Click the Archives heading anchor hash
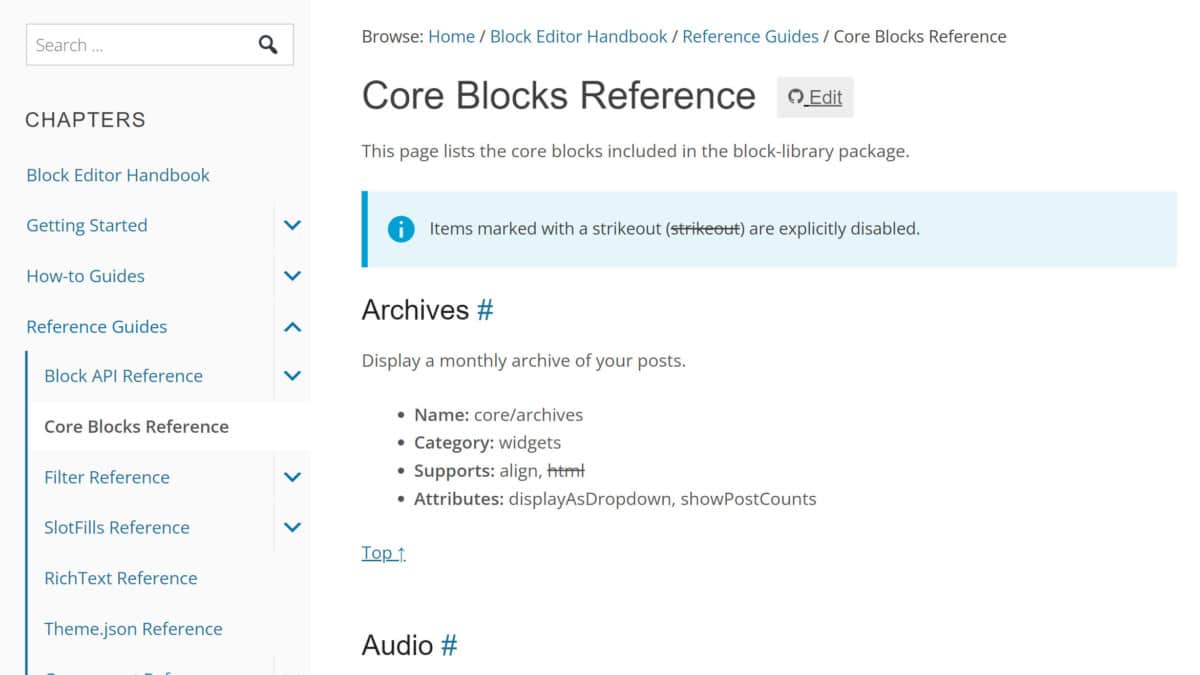The width and height of the screenshot is (1200, 675). [x=485, y=310]
